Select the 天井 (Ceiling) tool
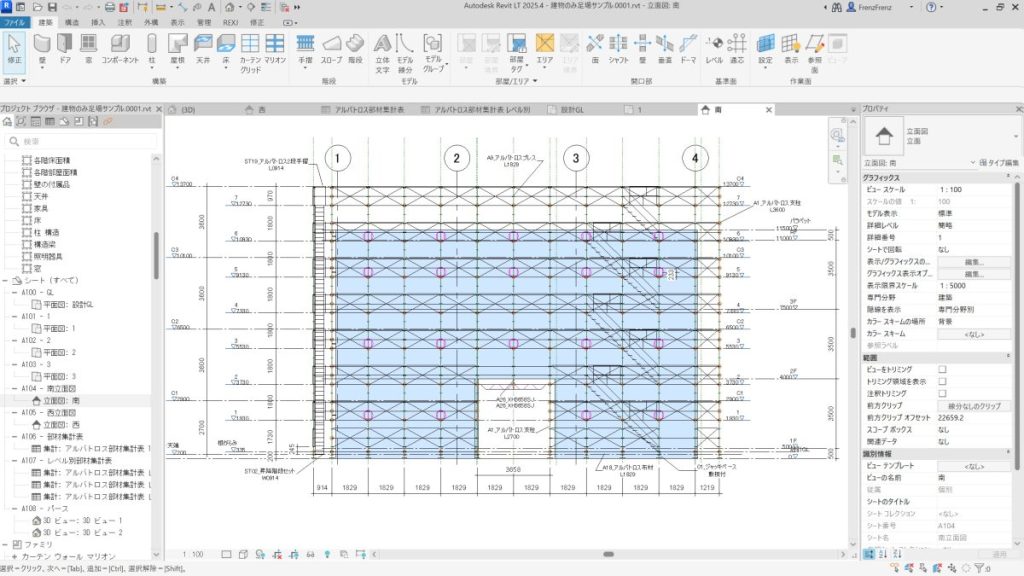1024x576 pixels. pyautogui.click(x=203, y=46)
